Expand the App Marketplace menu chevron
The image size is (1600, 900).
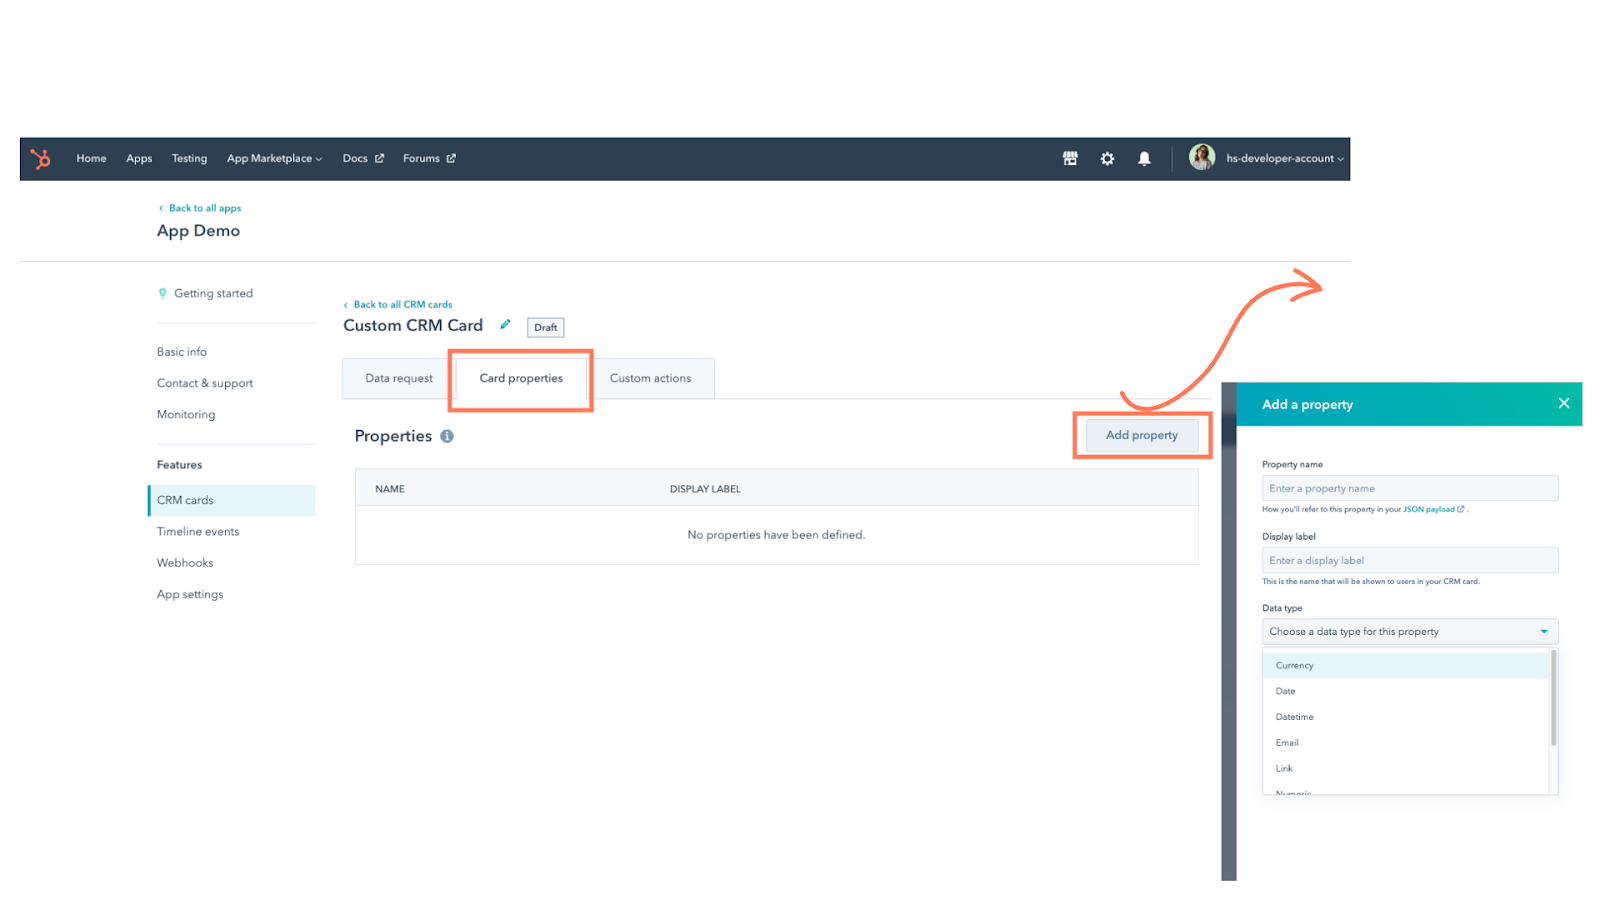point(317,158)
